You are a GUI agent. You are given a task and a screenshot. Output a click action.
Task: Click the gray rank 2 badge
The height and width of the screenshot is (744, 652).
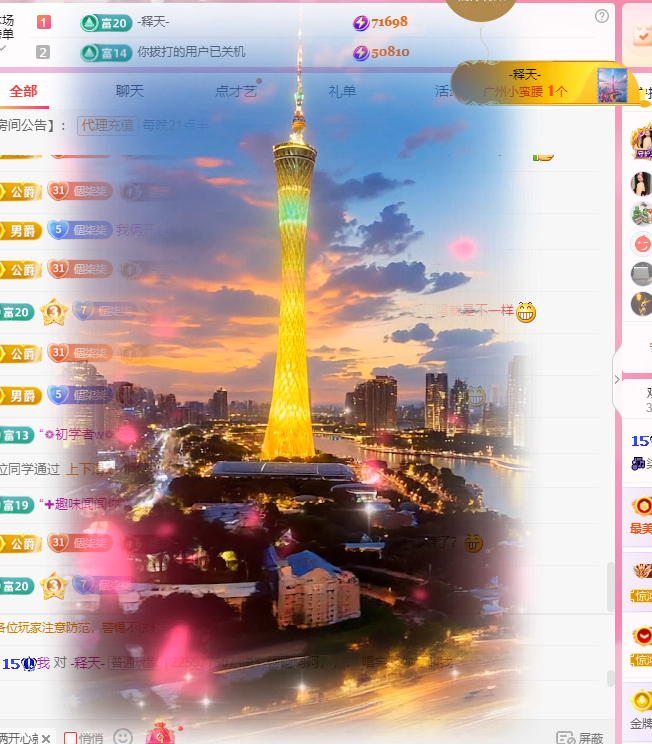(43, 52)
